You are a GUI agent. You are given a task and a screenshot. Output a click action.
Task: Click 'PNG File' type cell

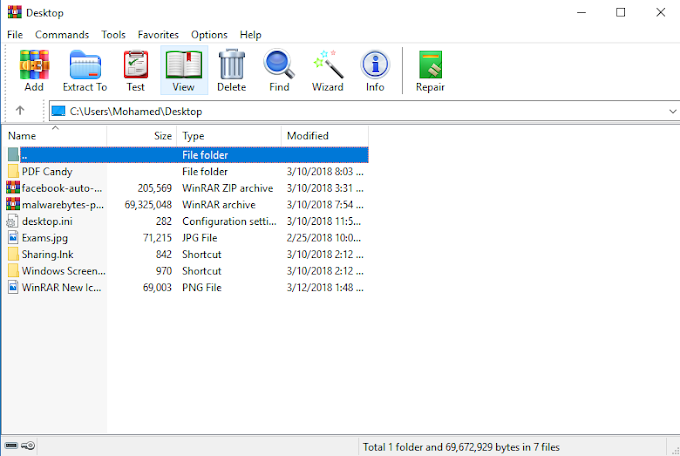click(x=202, y=287)
